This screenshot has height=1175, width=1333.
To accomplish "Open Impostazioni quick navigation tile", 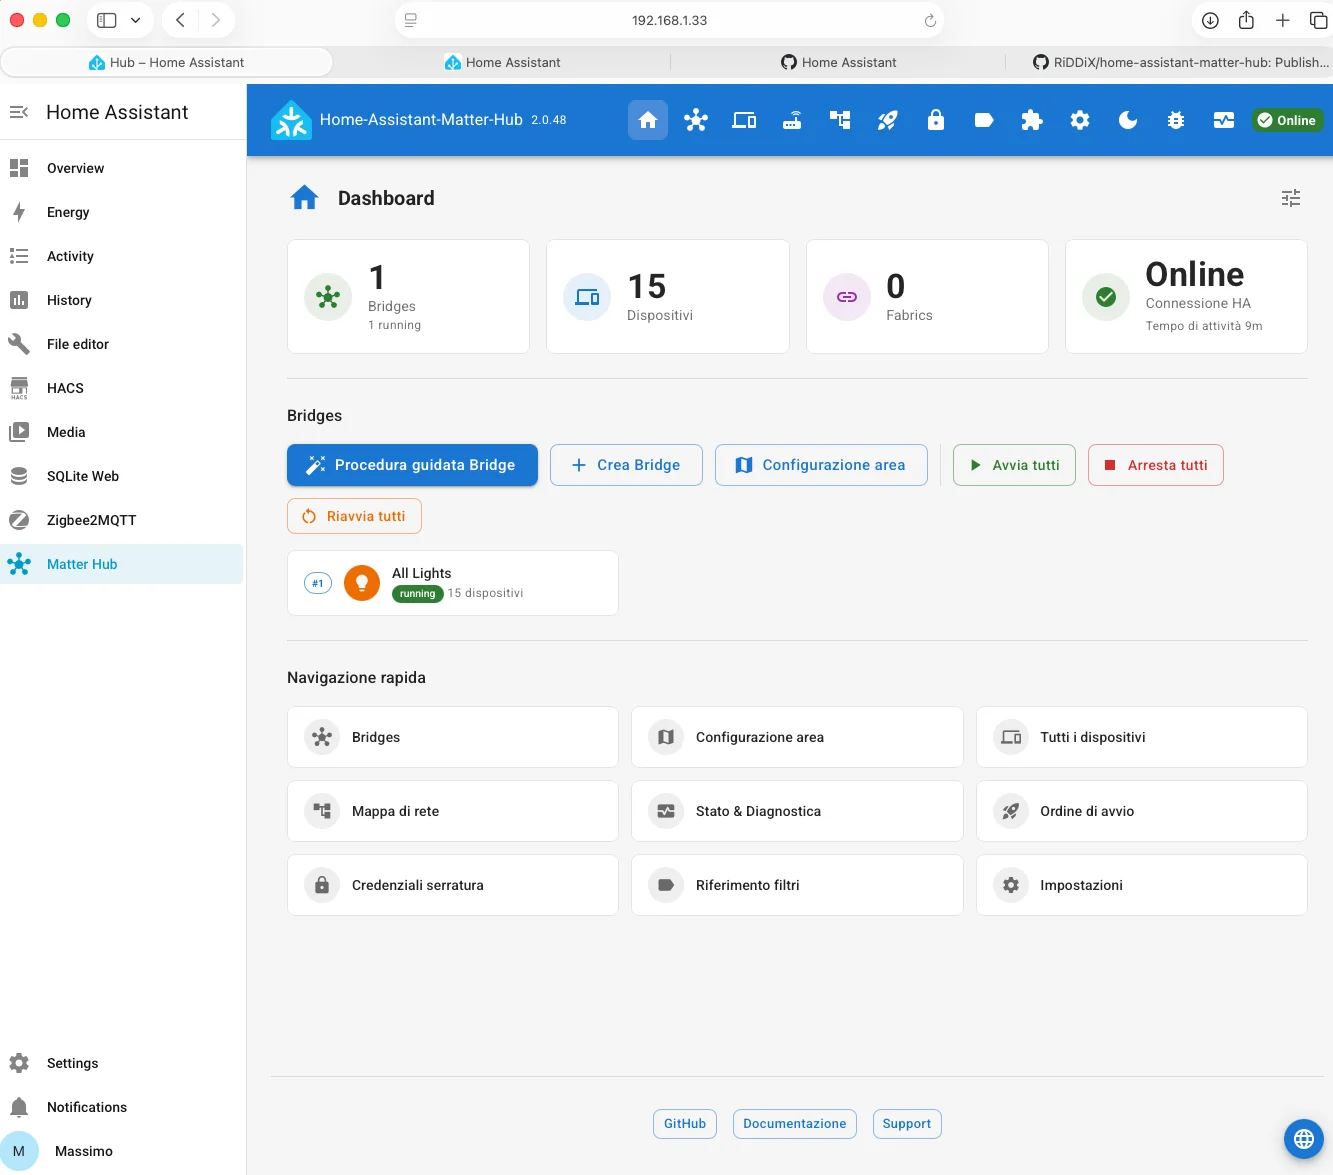I will pyautogui.click(x=1142, y=885).
